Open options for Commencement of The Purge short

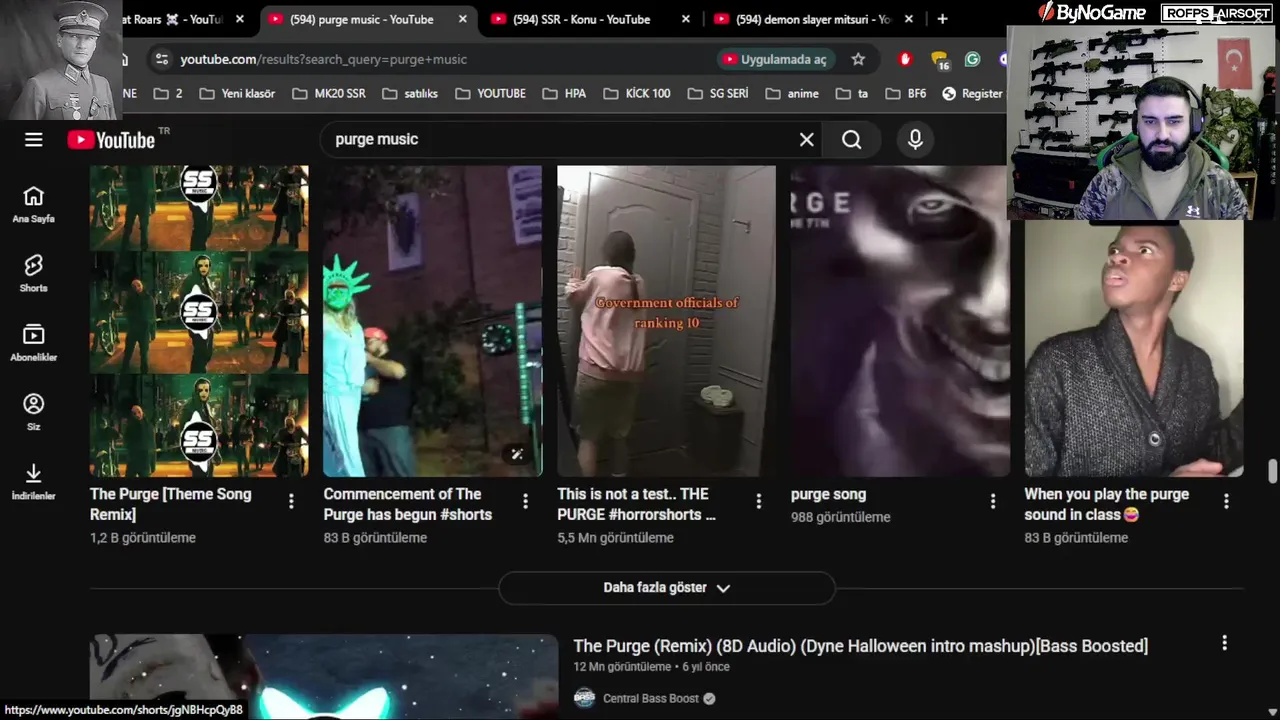(525, 501)
